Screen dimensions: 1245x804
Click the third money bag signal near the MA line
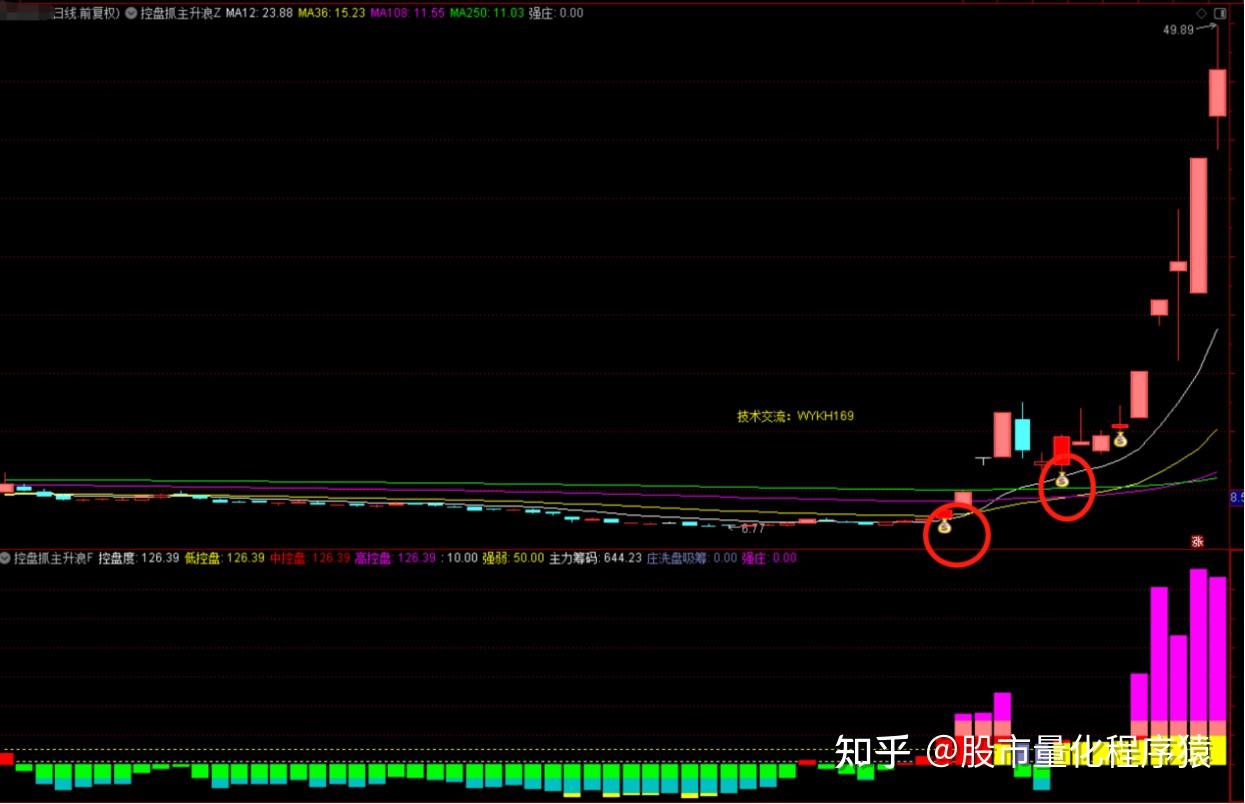tap(1121, 438)
